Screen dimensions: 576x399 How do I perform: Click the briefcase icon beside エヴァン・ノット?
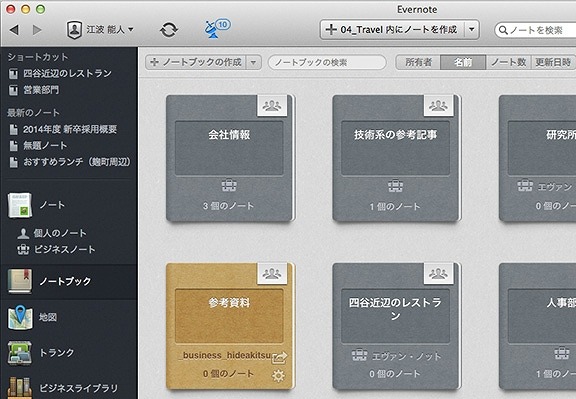(359, 355)
